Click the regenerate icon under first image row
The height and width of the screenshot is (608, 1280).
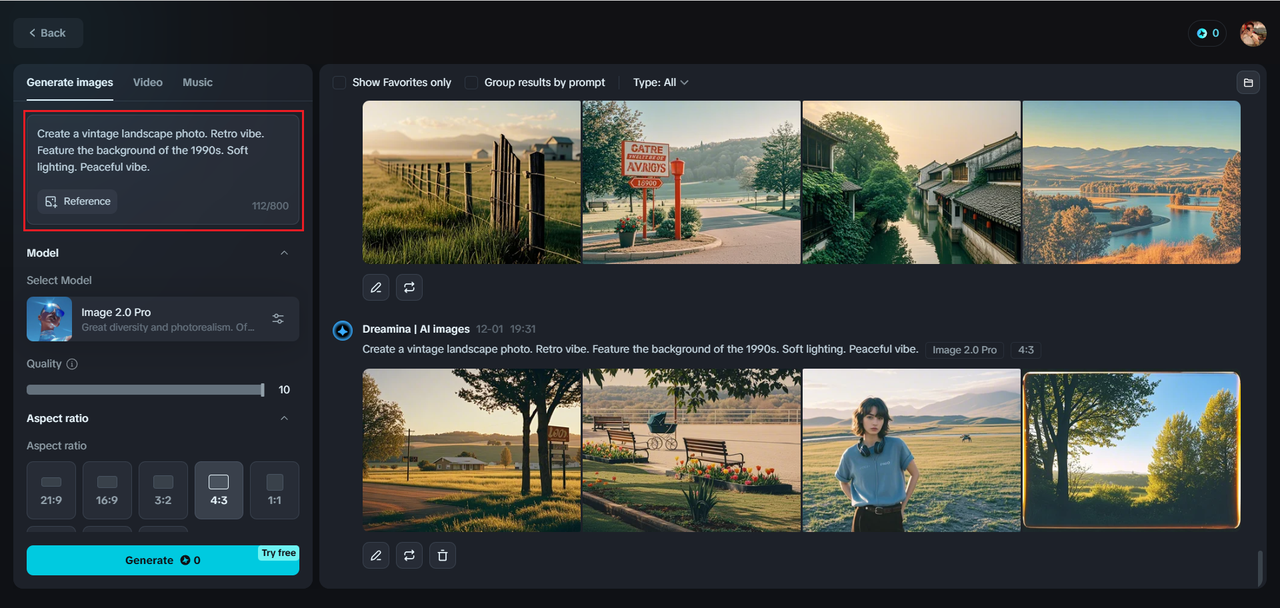pyautogui.click(x=409, y=287)
